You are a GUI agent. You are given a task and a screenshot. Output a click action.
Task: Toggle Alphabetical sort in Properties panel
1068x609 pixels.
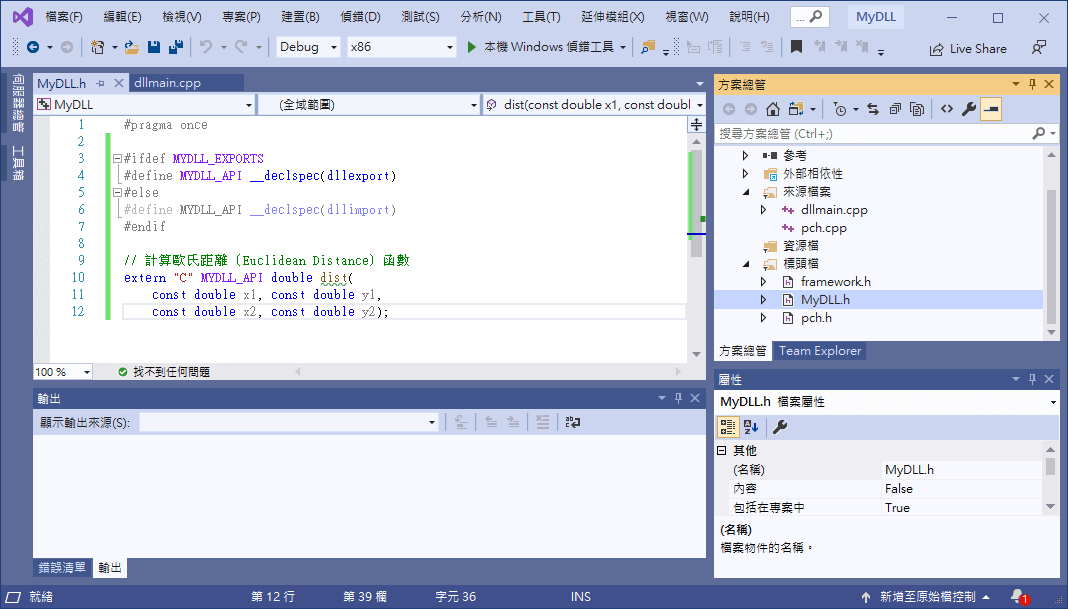751,427
